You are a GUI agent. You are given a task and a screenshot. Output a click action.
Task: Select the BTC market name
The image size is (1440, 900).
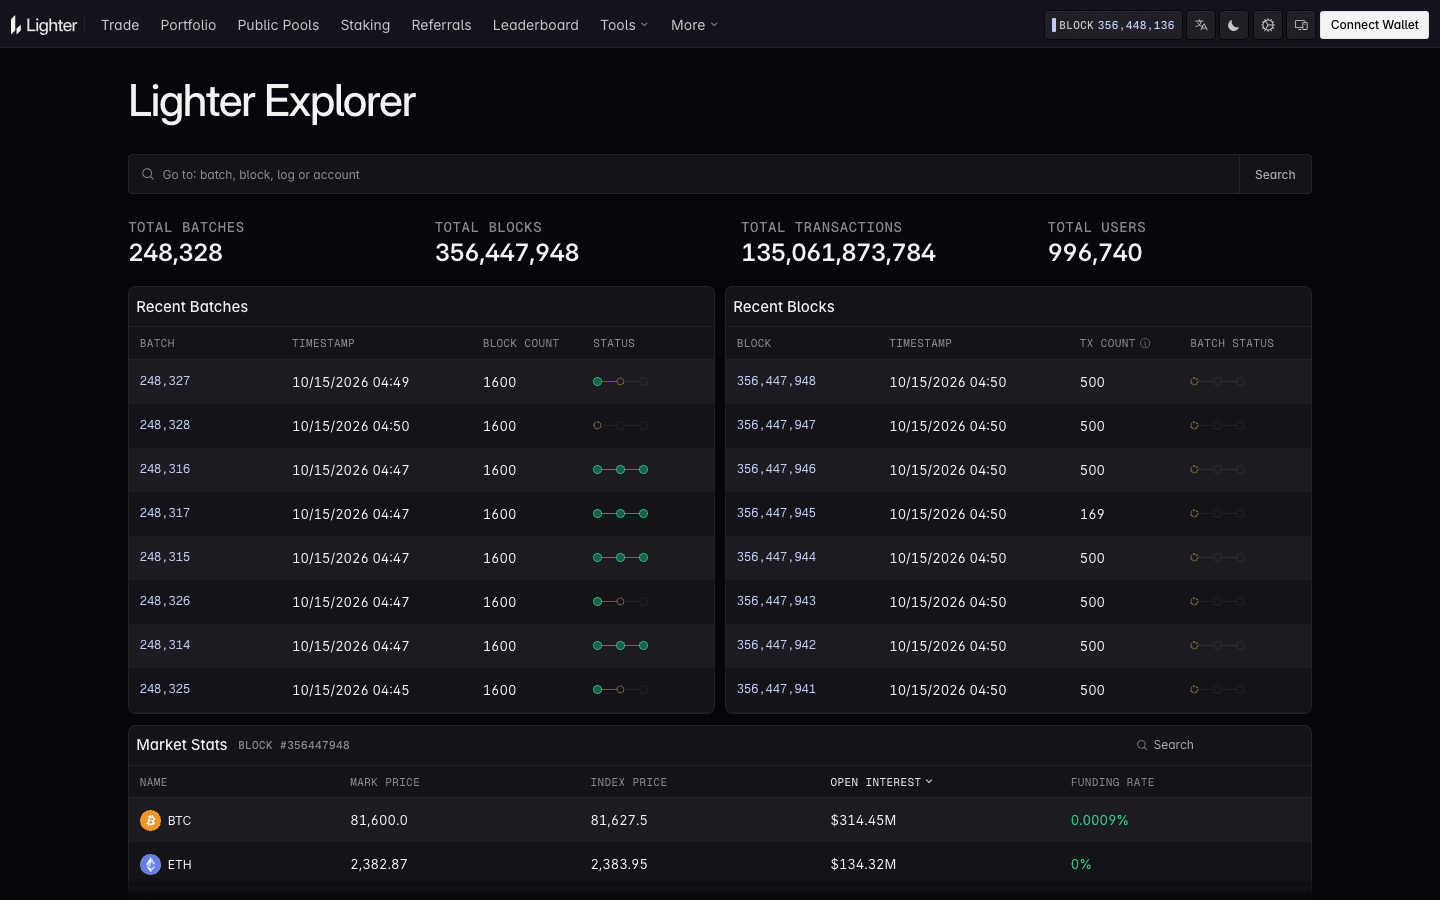pyautogui.click(x=179, y=820)
